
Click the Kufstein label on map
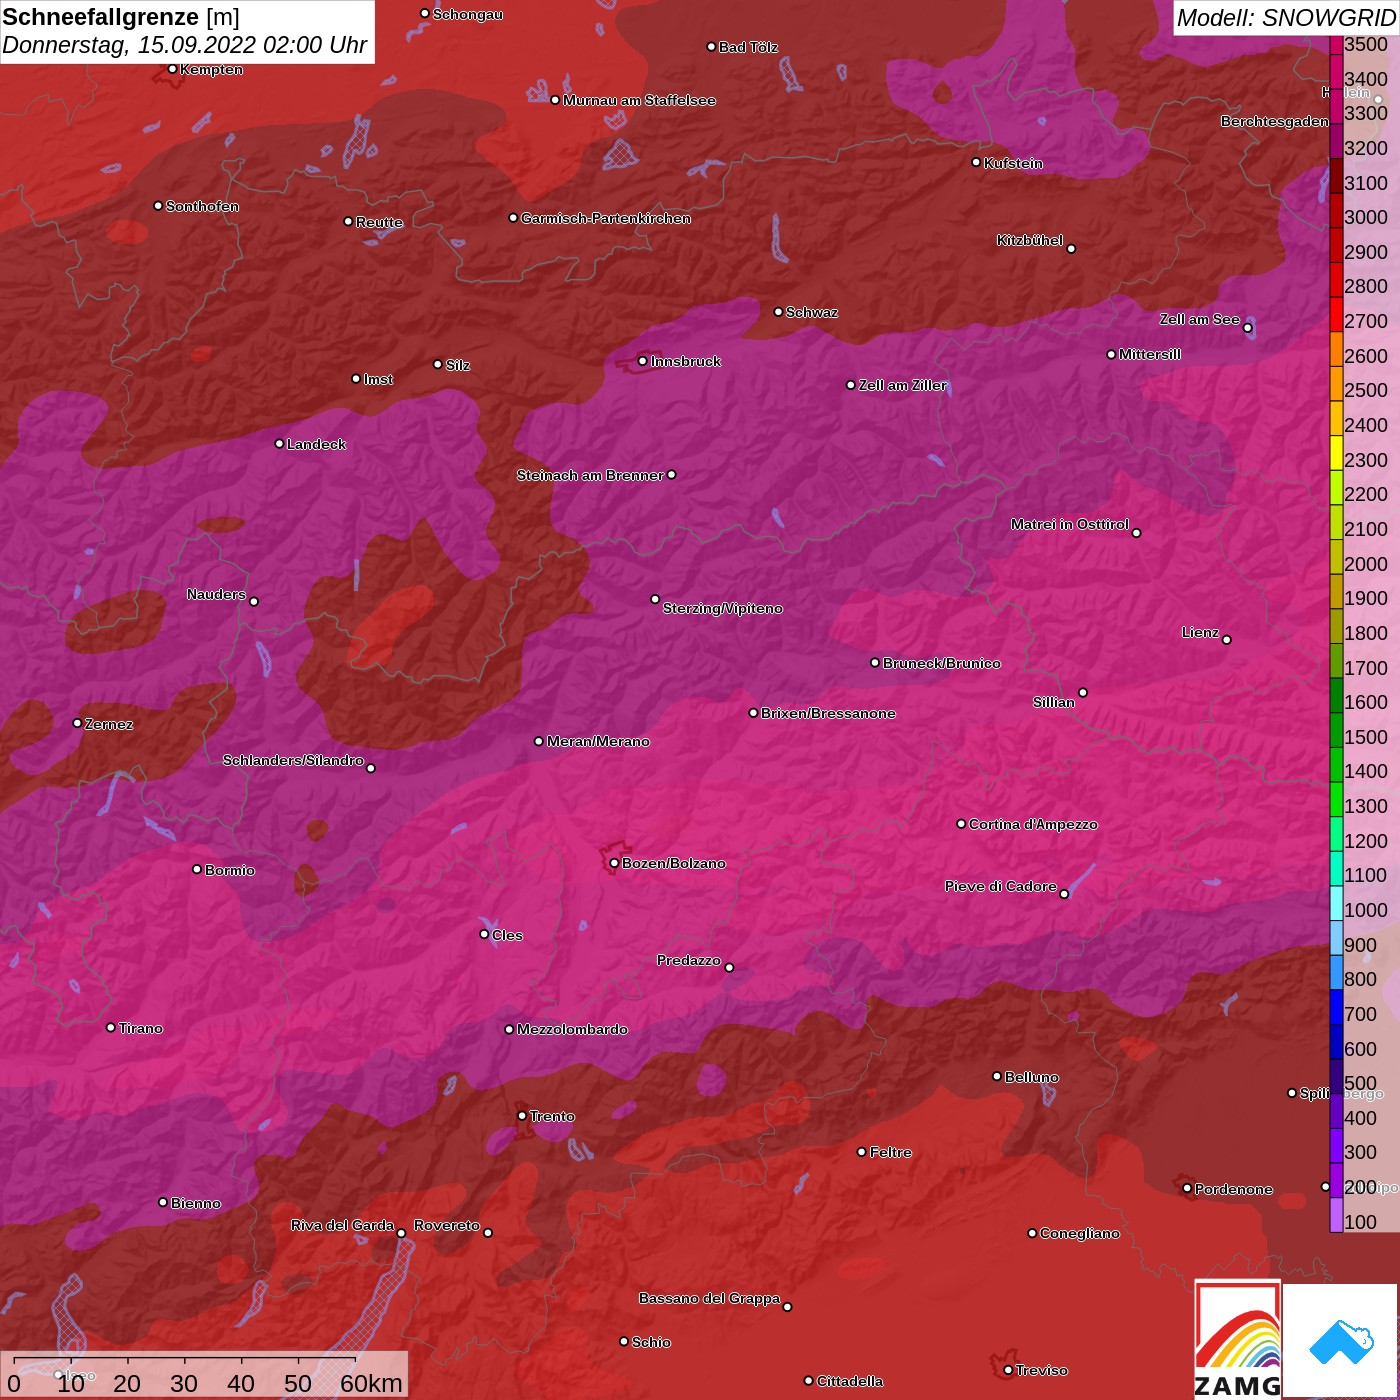click(1013, 163)
